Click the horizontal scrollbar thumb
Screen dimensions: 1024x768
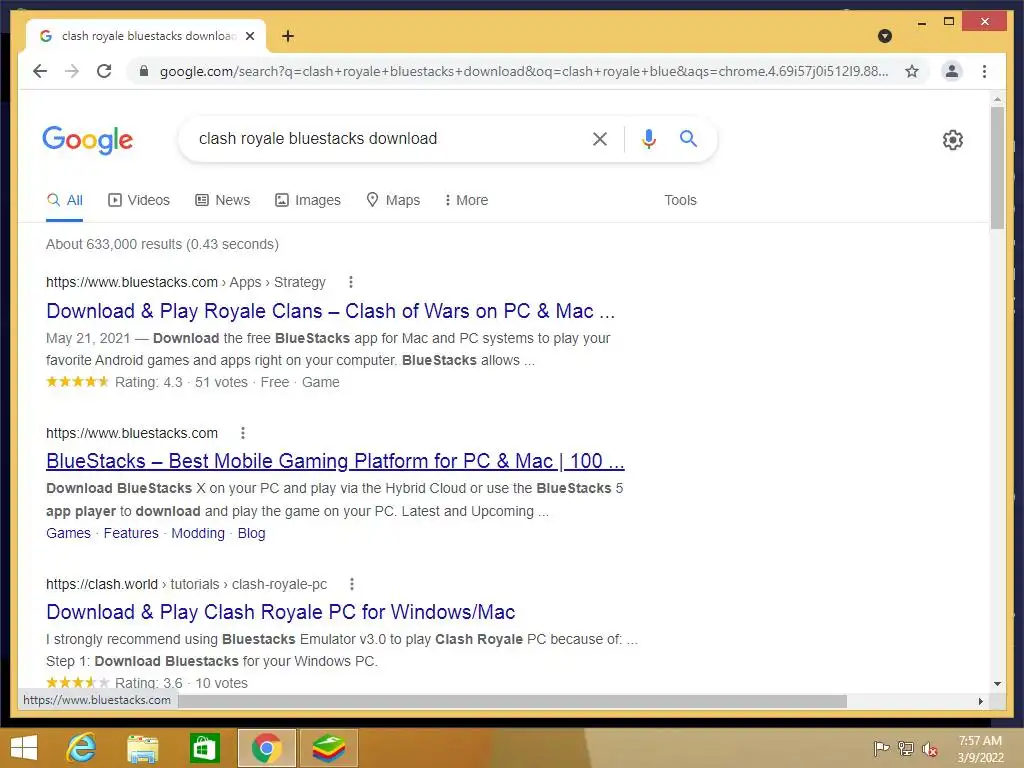[x=513, y=701]
